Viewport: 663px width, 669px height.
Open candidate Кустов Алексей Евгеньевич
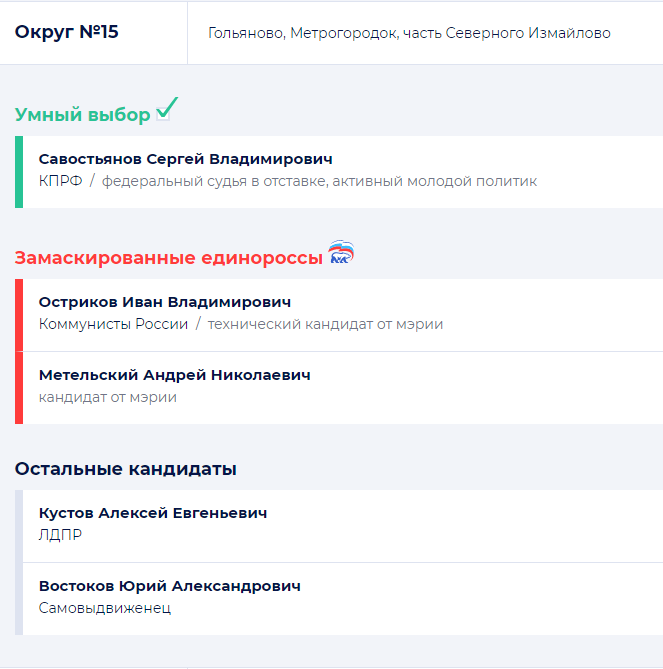tap(153, 513)
